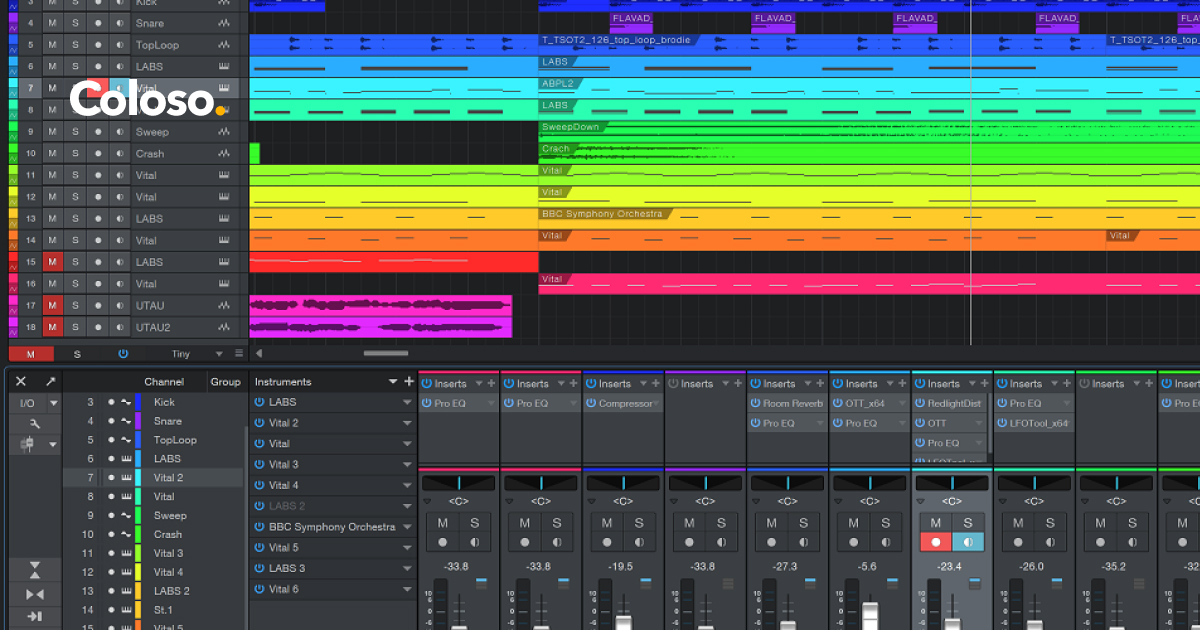Unmute track 17 UTAU
This screenshot has height=630, width=1200.
(x=52, y=306)
